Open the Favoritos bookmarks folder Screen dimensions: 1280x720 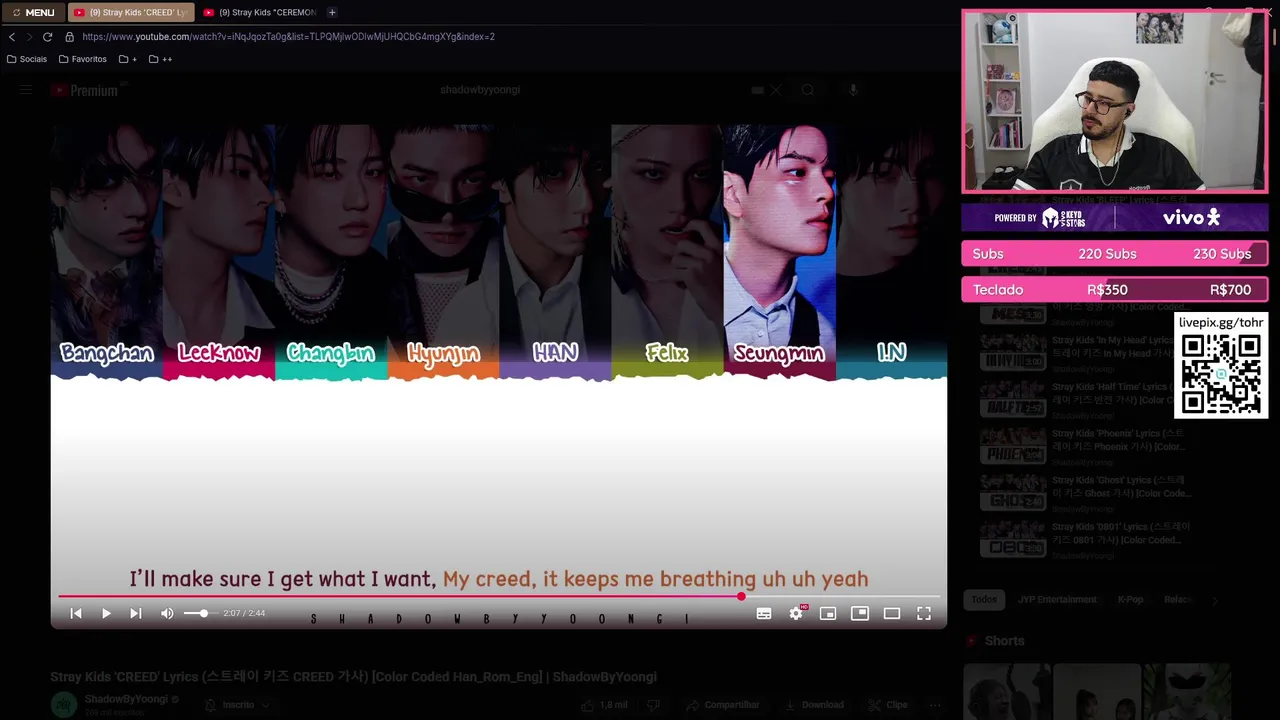(x=82, y=59)
